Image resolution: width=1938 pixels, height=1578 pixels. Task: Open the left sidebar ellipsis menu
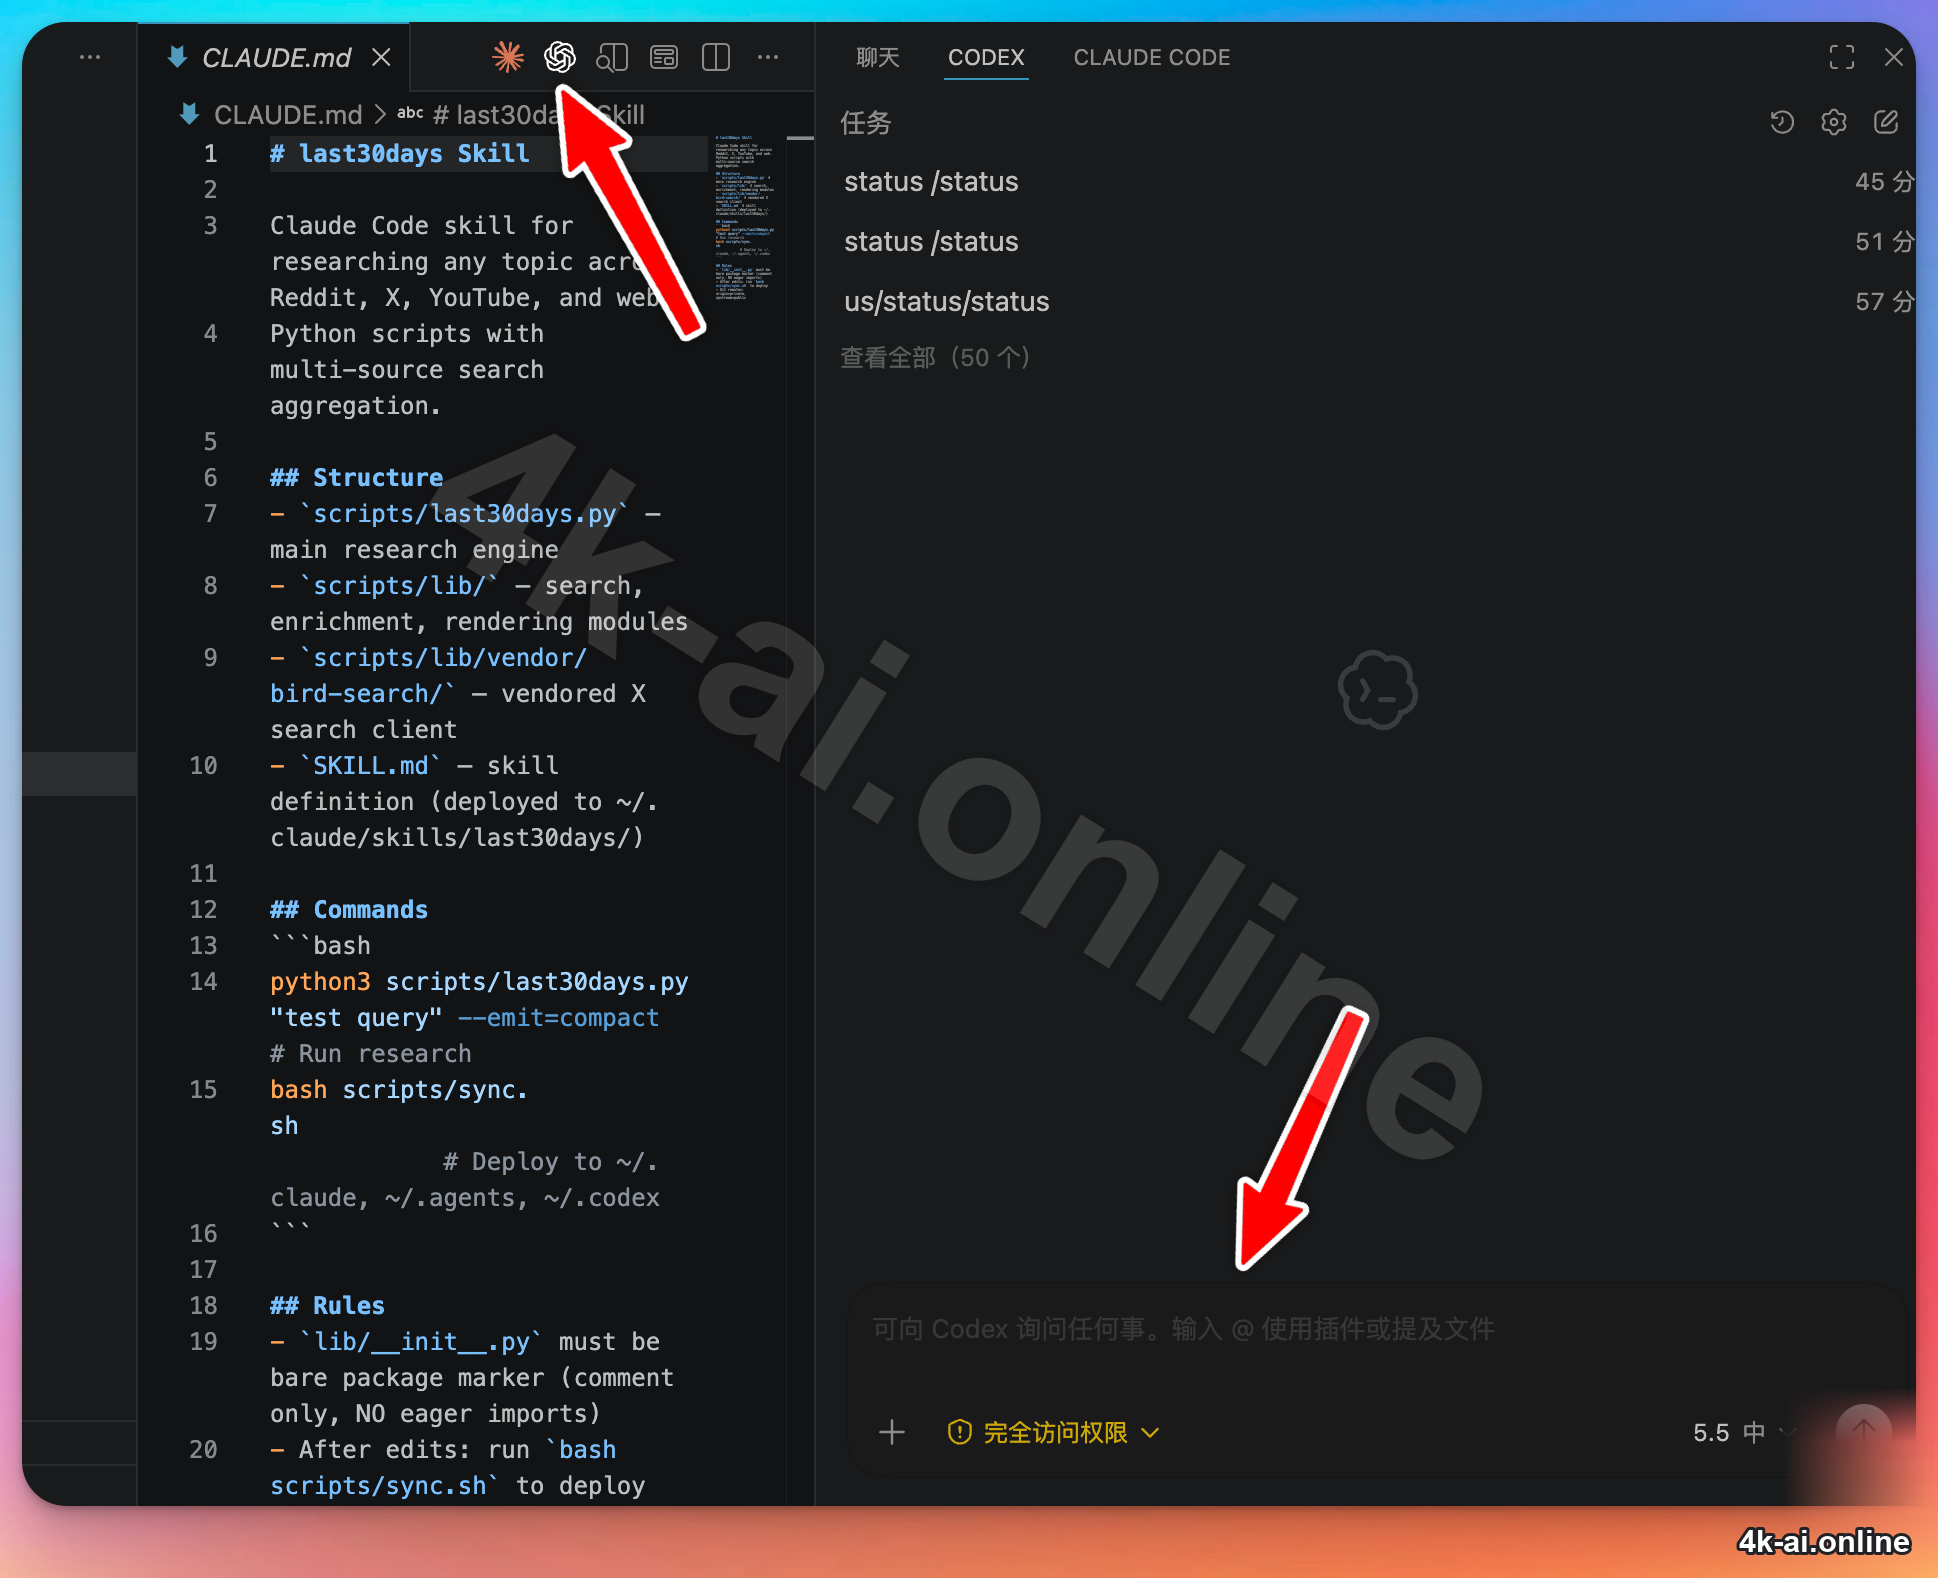click(x=90, y=57)
